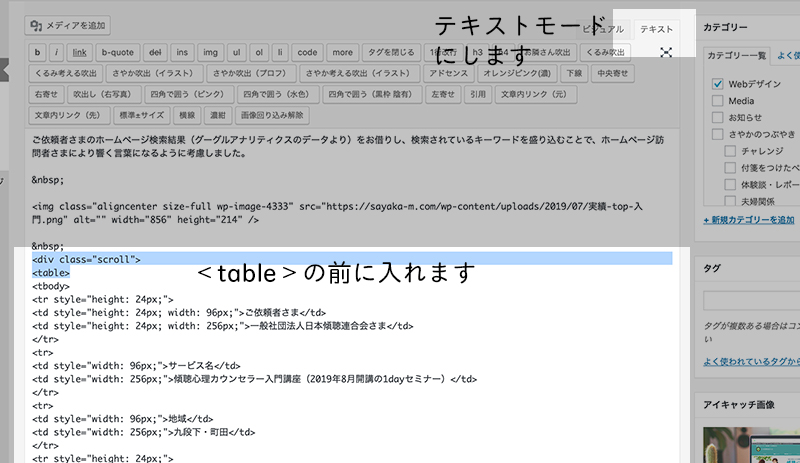The image size is (800, 463).
Task: Insert blockquote using the b-quote button
Action: click(117, 52)
